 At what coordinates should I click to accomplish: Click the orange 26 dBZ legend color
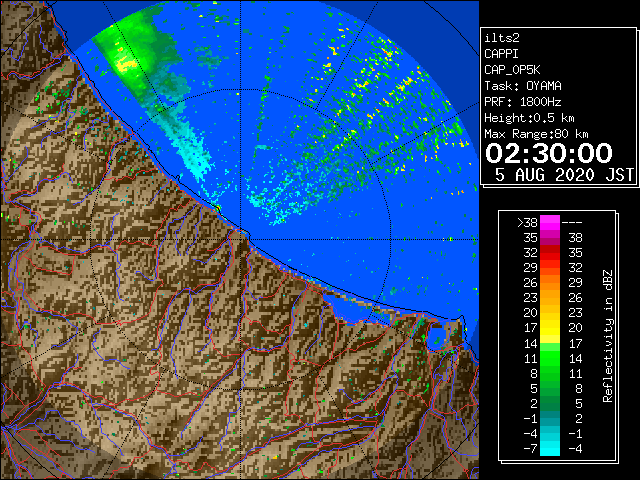(x=549, y=282)
